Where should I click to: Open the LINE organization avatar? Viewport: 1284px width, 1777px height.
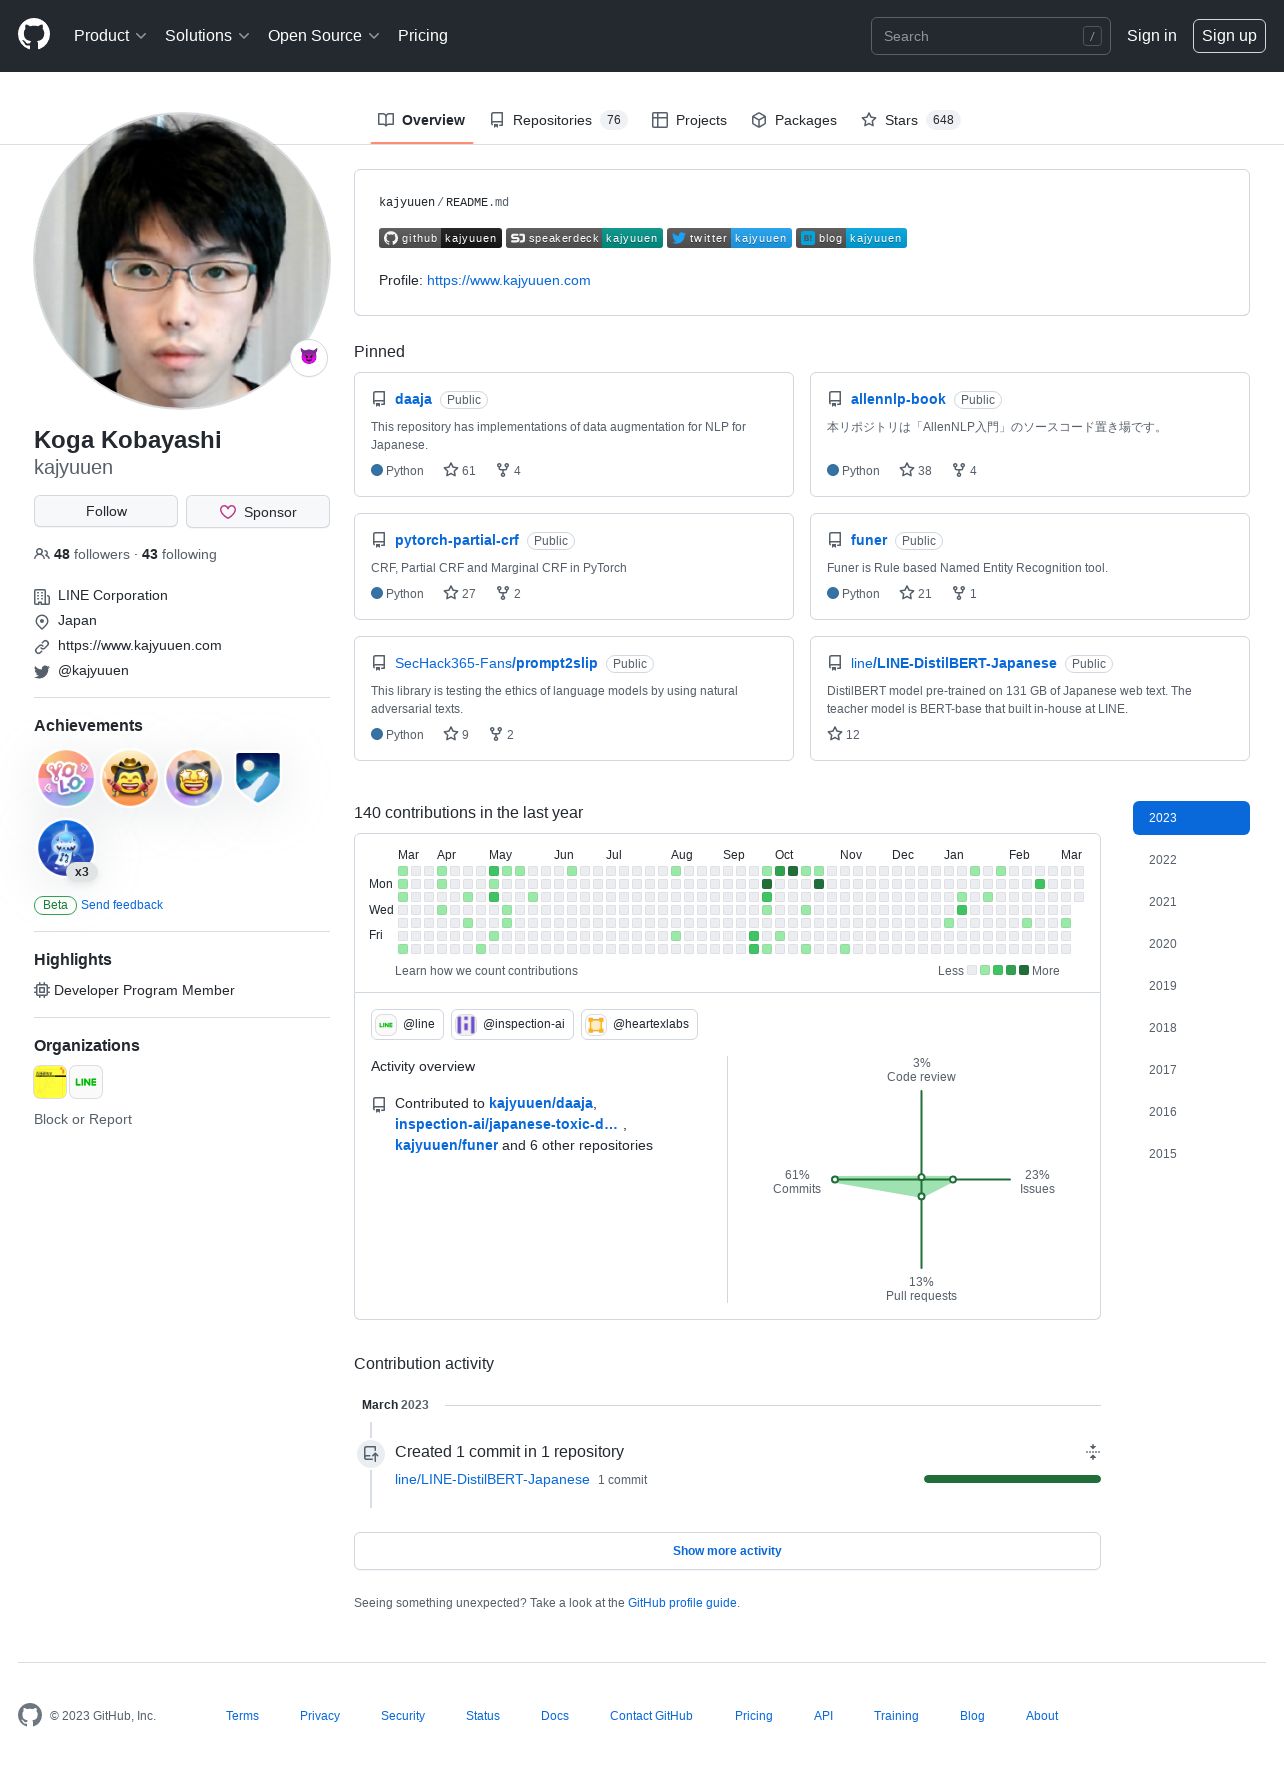(86, 1082)
